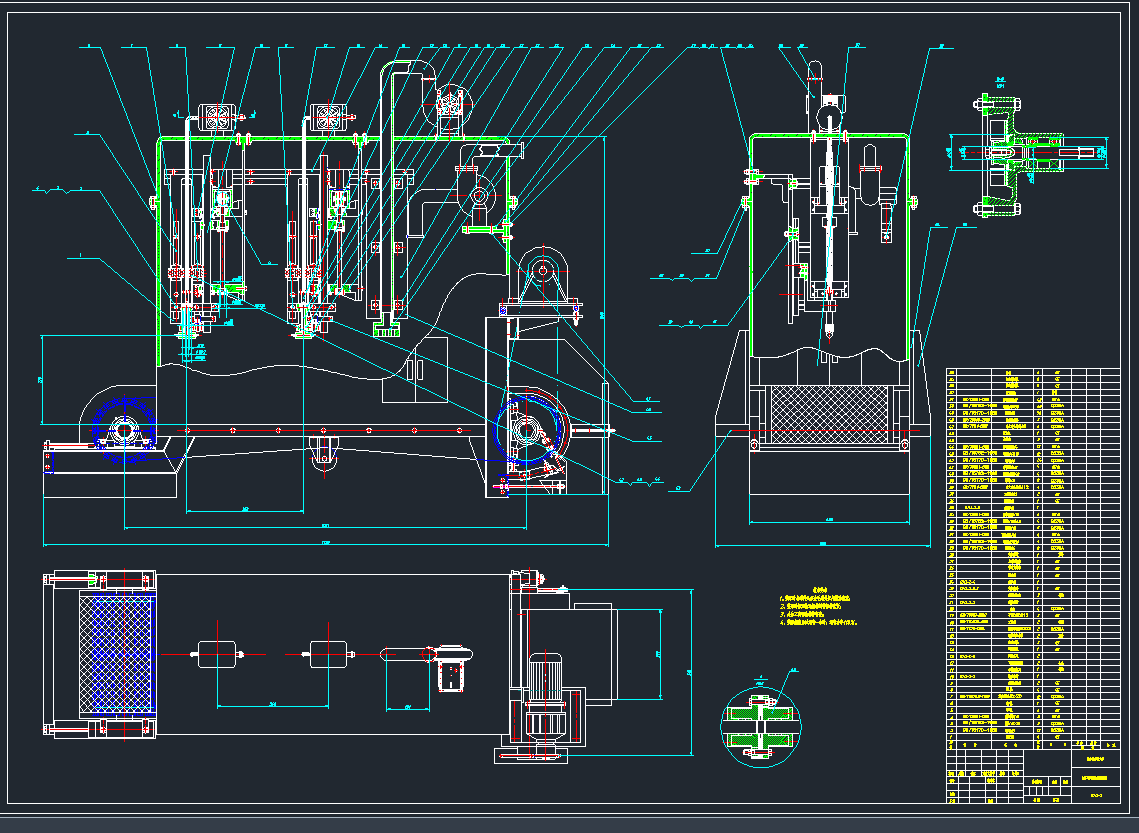The width and height of the screenshot is (1139, 833).
Task: Click the second fan unit atop the housing
Action: click(329, 117)
